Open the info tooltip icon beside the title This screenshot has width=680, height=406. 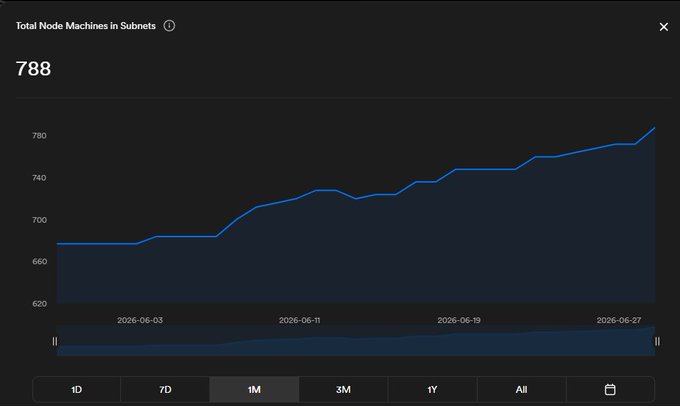tap(169, 26)
